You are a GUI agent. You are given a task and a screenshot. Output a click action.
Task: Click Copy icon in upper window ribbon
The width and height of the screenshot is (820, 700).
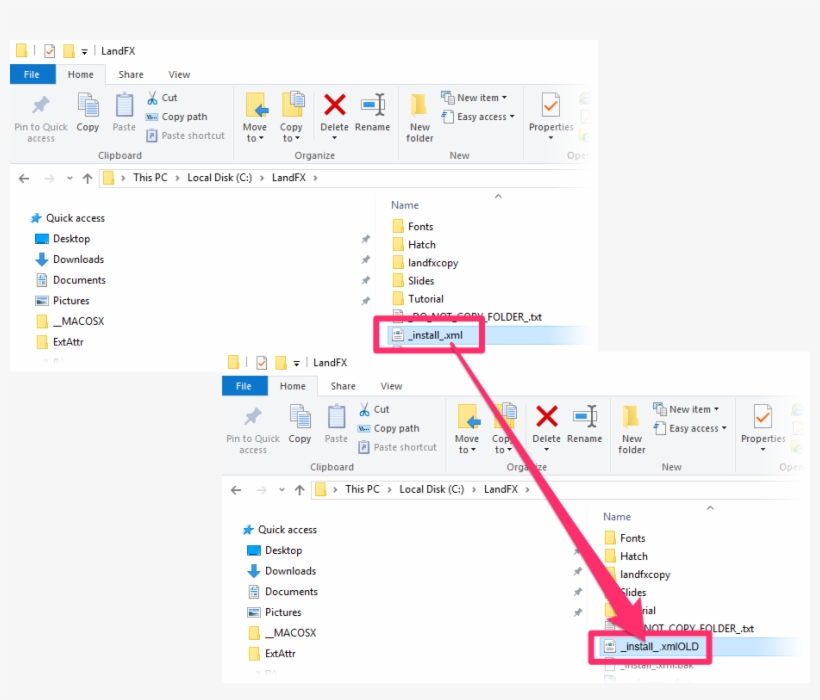[x=88, y=105]
